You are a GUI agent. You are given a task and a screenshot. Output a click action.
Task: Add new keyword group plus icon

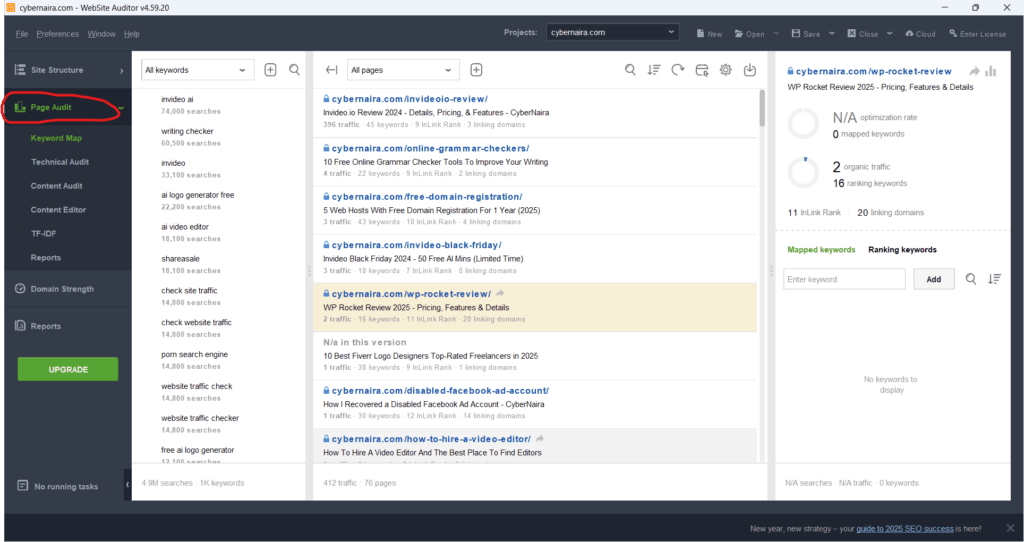(270, 70)
